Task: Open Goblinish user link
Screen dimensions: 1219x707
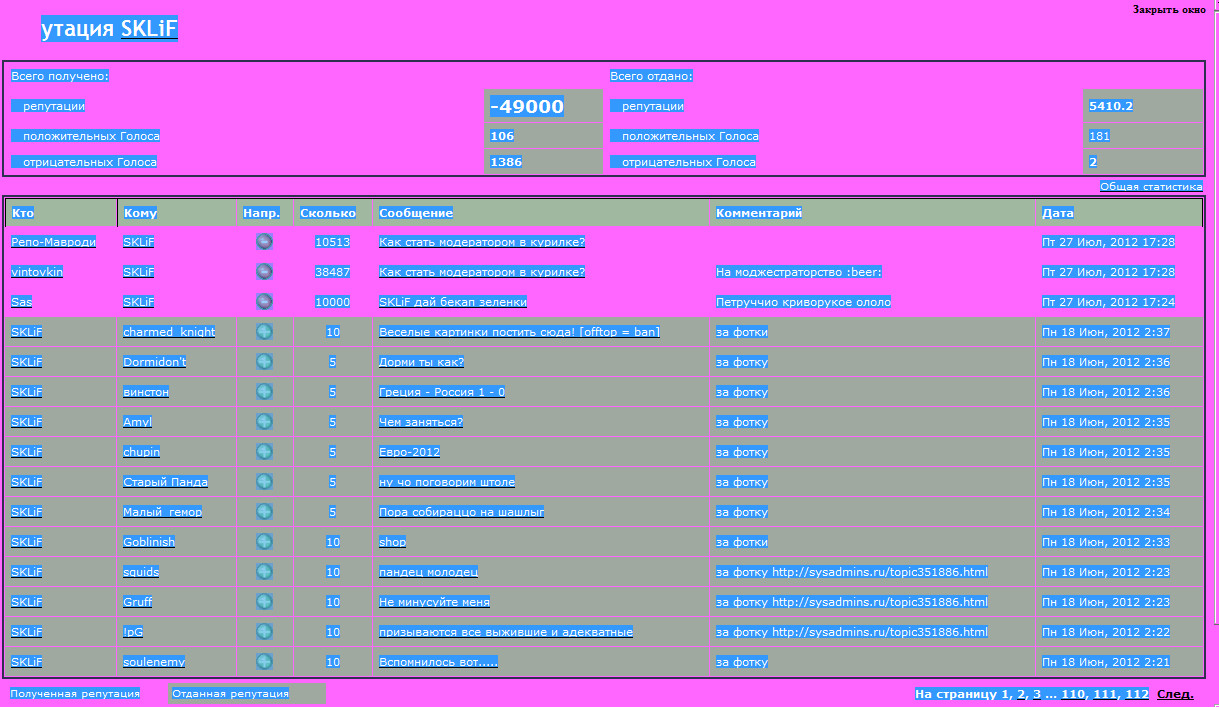Action: [148, 542]
